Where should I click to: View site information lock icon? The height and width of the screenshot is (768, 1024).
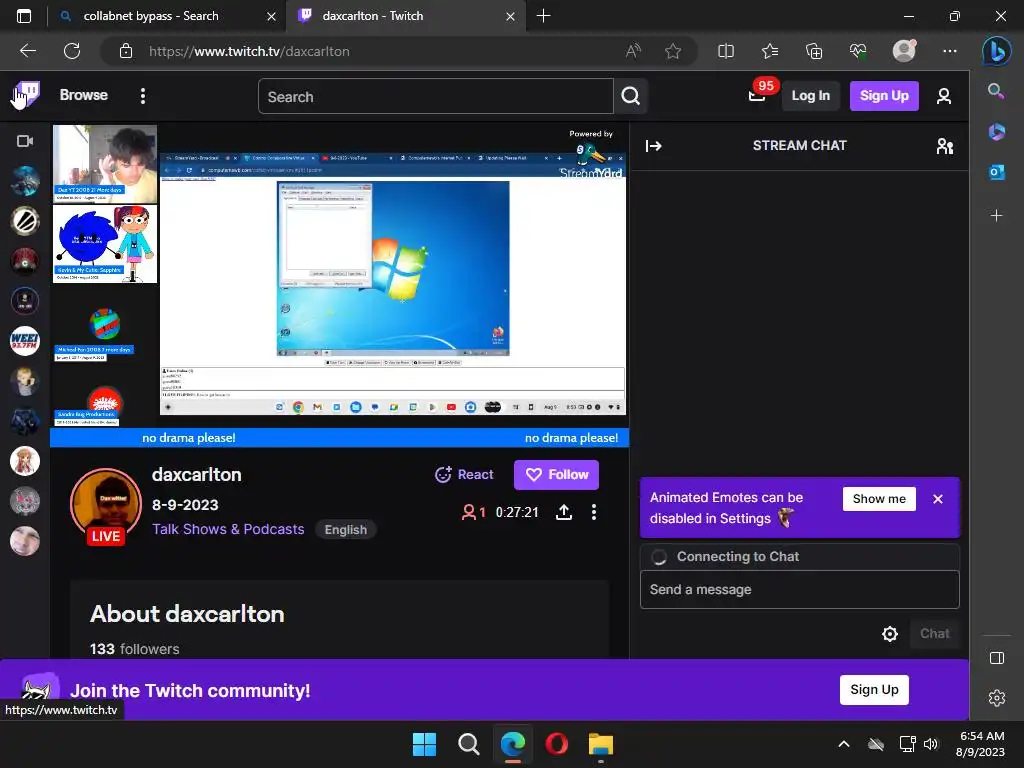point(126,51)
